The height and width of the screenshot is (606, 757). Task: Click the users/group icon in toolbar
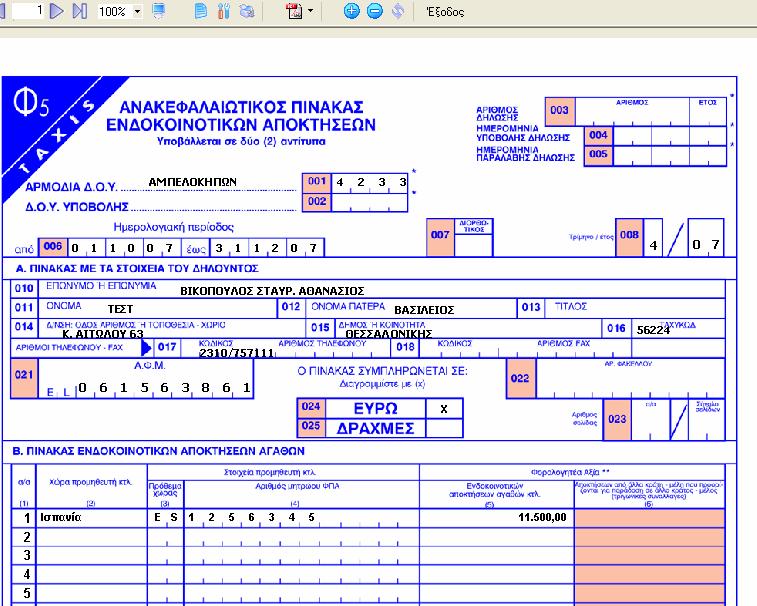point(247,11)
